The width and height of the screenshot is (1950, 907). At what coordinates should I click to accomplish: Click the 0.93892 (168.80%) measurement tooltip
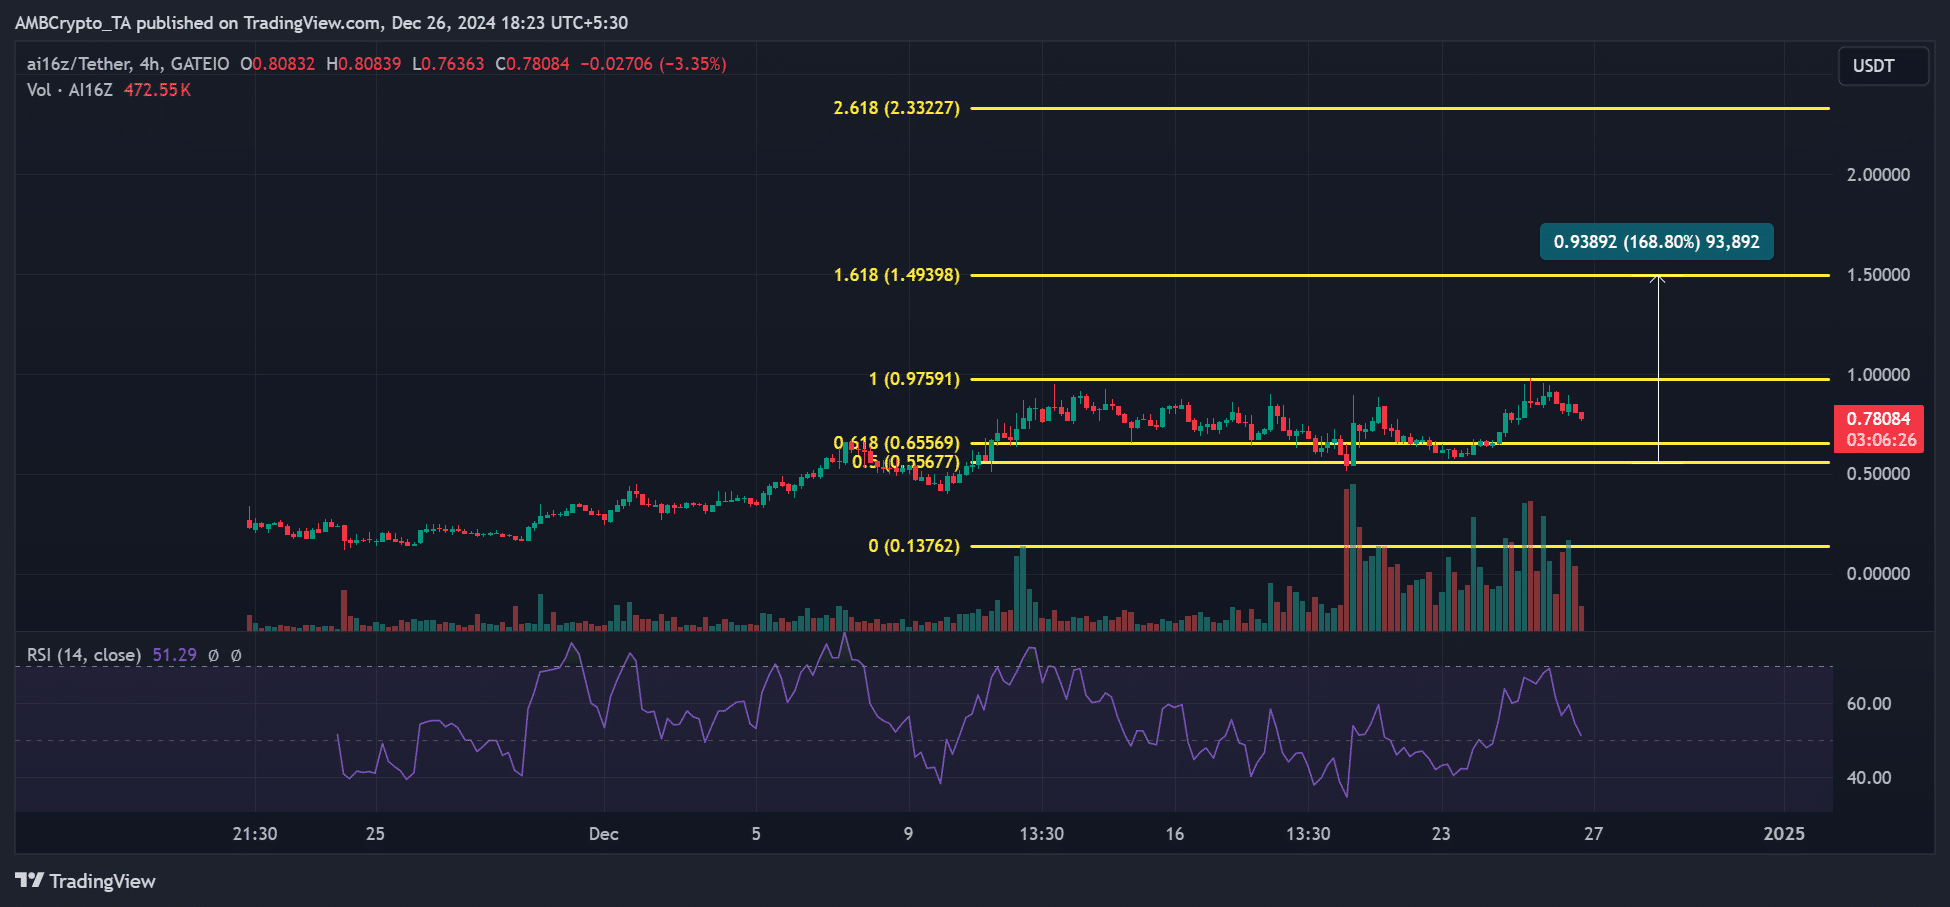[1656, 242]
